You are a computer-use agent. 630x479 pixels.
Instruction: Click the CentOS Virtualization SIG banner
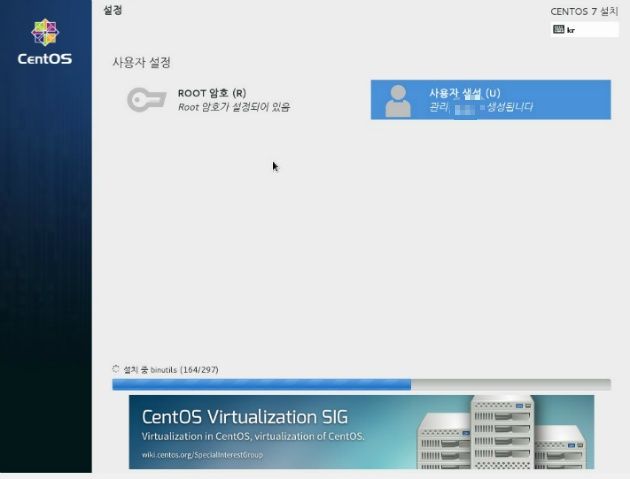(361, 432)
